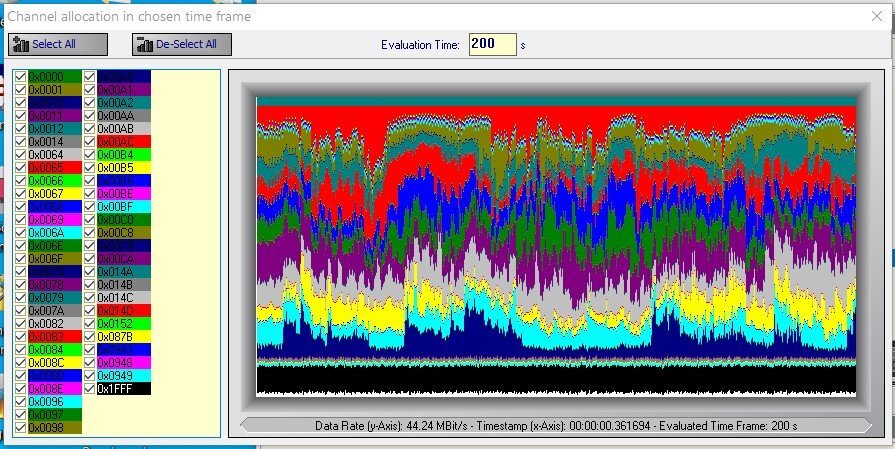Close the Channel allocation window

pyautogui.click(x=877, y=16)
